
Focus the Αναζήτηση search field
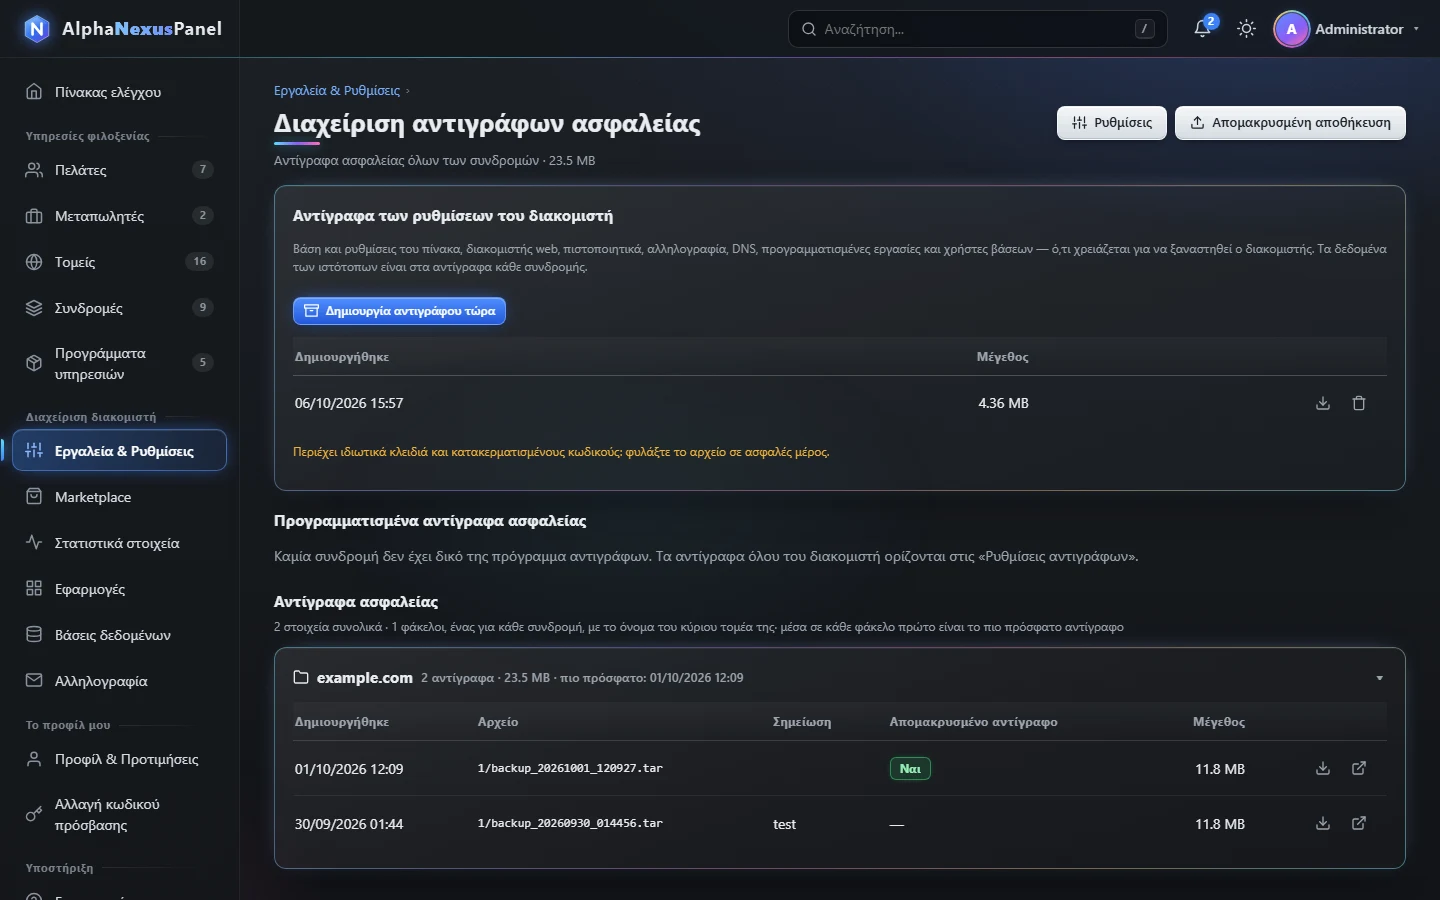977,29
